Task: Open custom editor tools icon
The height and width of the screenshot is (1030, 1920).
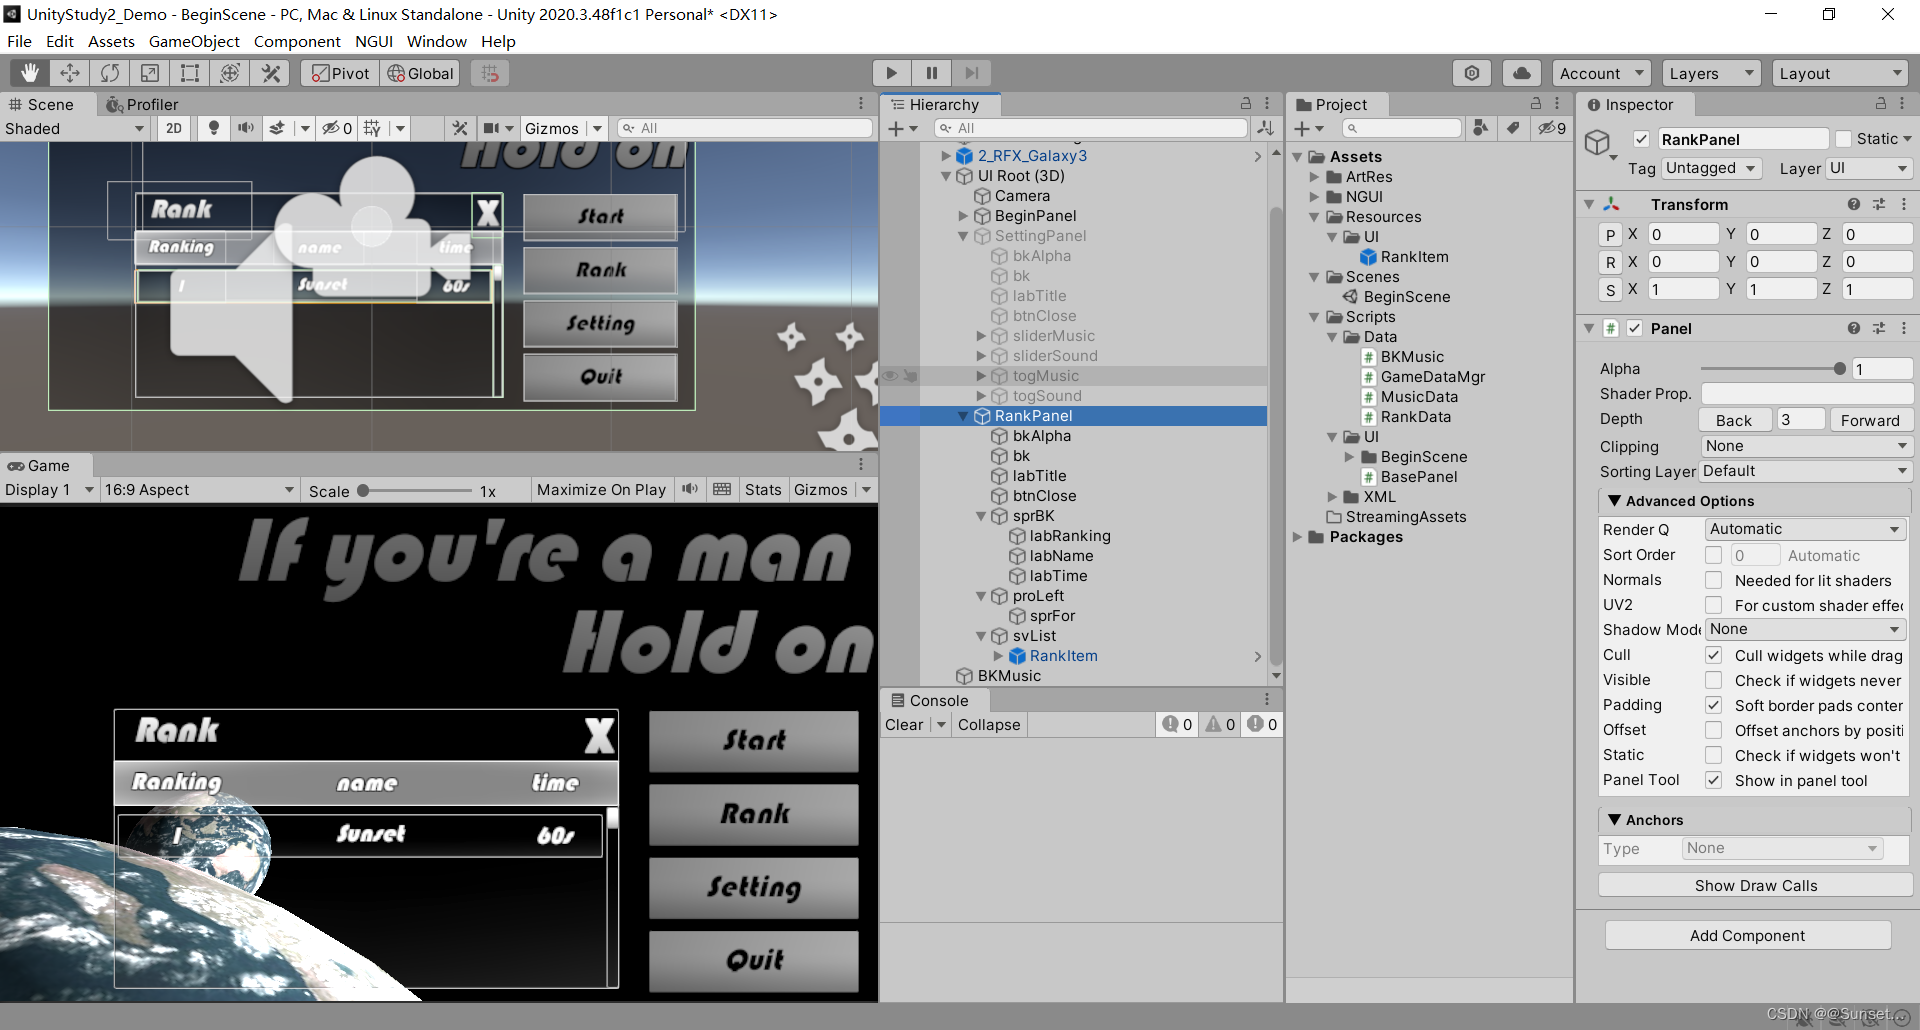Action: coord(270,73)
